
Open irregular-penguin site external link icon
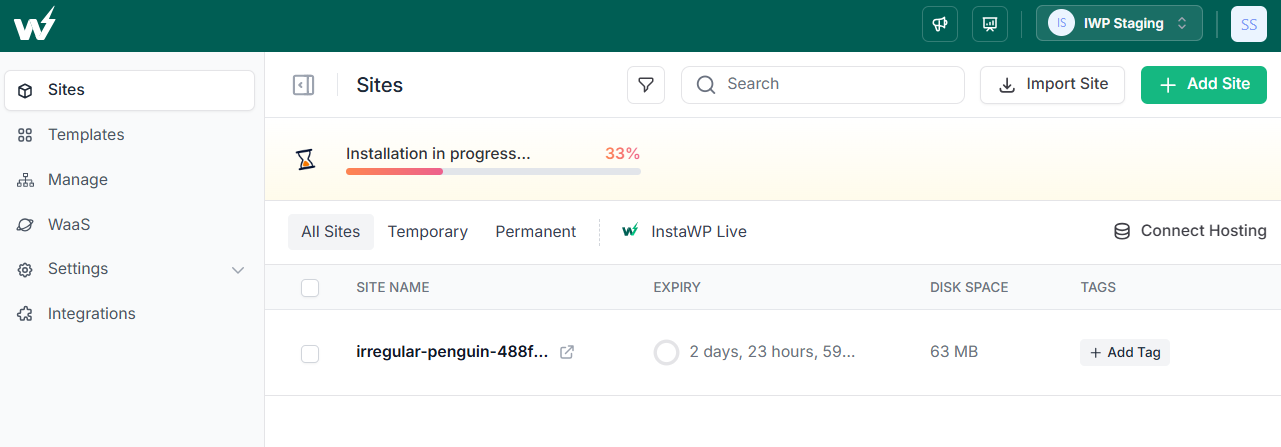[567, 352]
